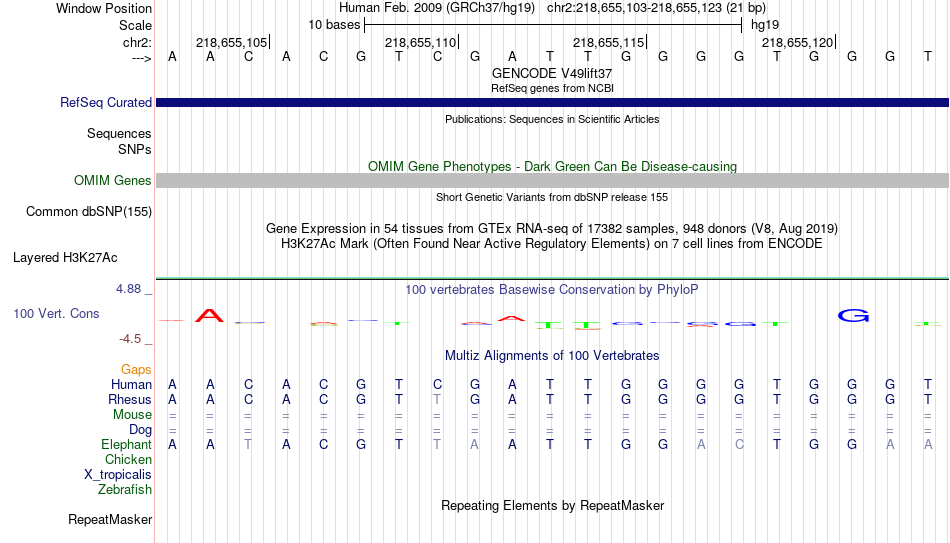Click the Sequences track label
The height and width of the screenshot is (543, 950).
[x=119, y=133]
